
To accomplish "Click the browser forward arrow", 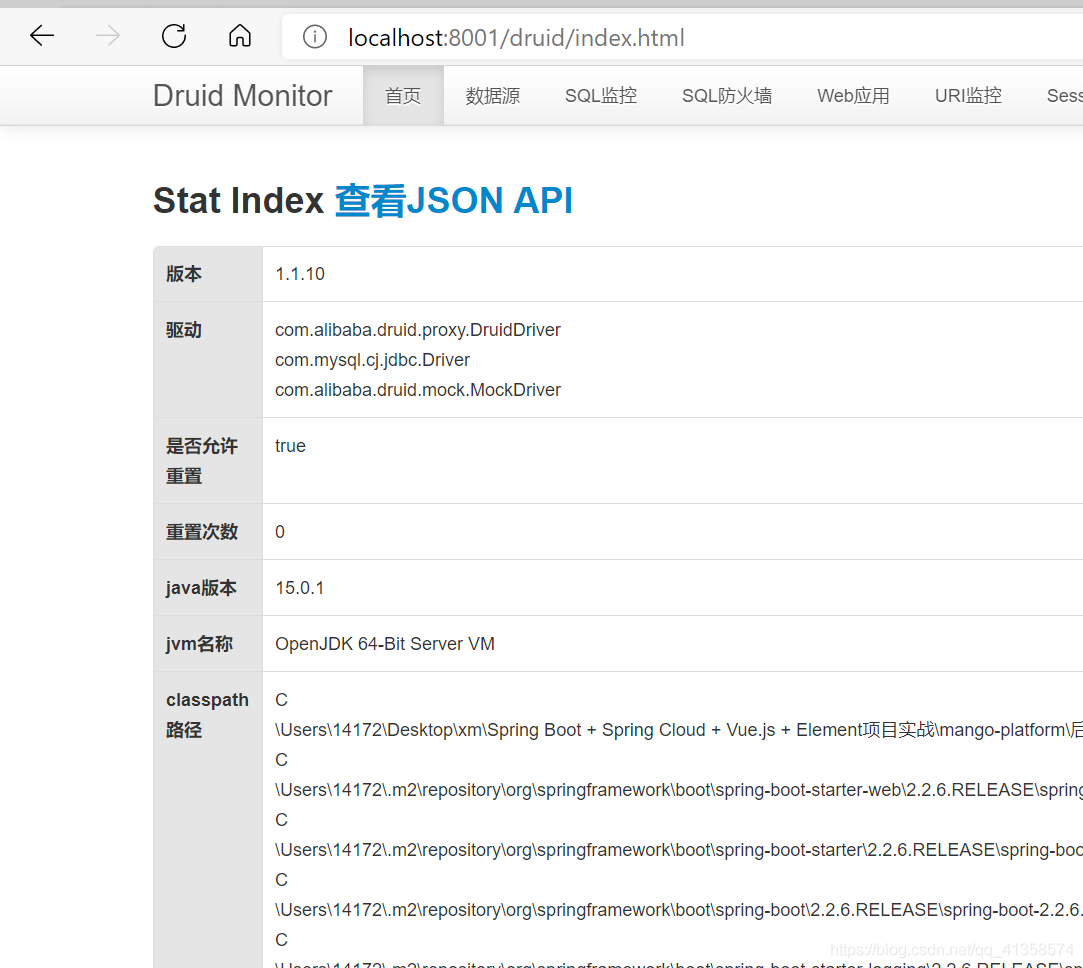I will [x=108, y=37].
